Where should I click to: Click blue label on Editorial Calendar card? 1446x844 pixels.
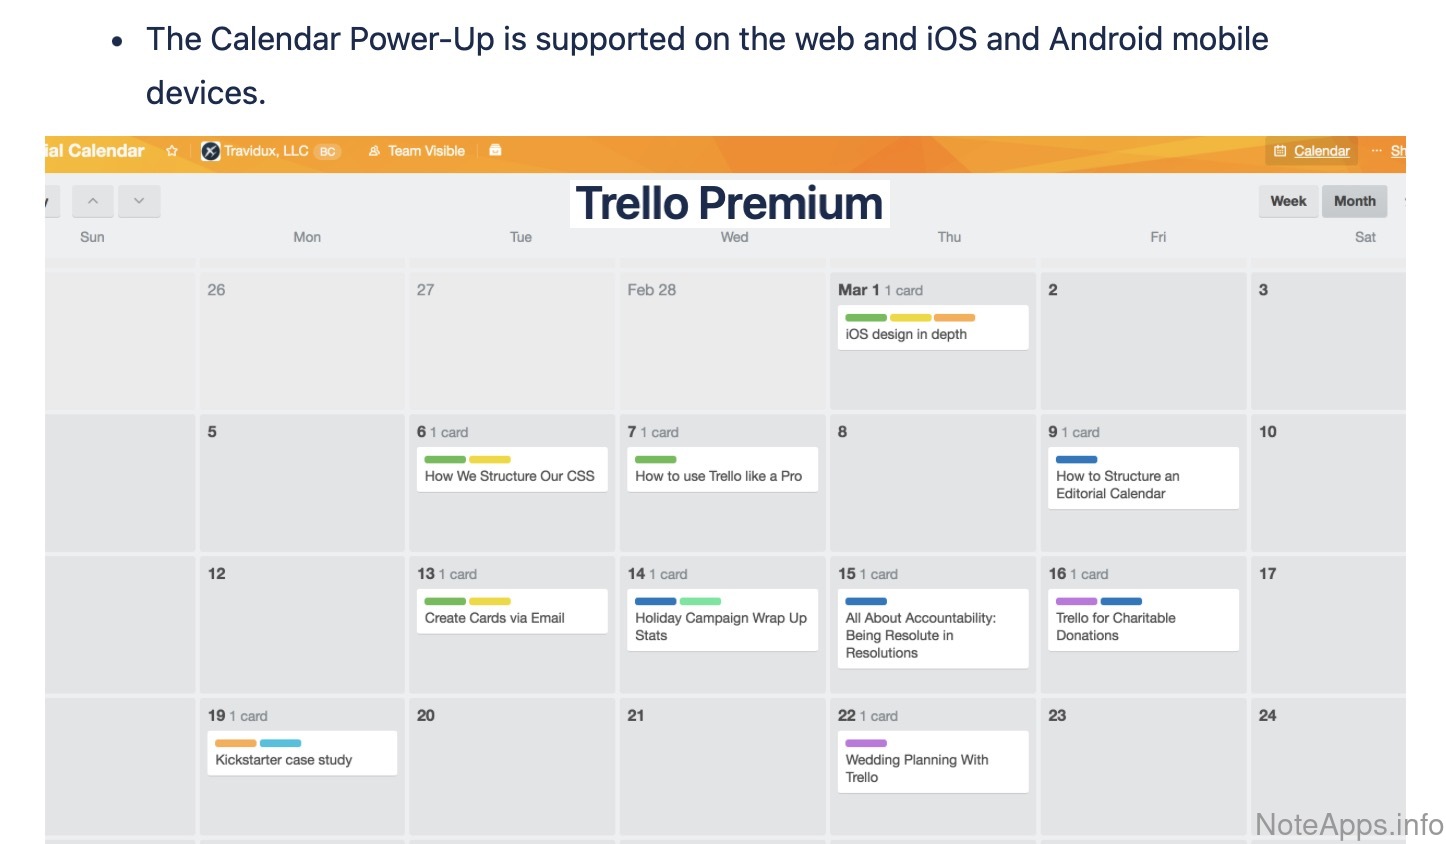tap(1077, 459)
